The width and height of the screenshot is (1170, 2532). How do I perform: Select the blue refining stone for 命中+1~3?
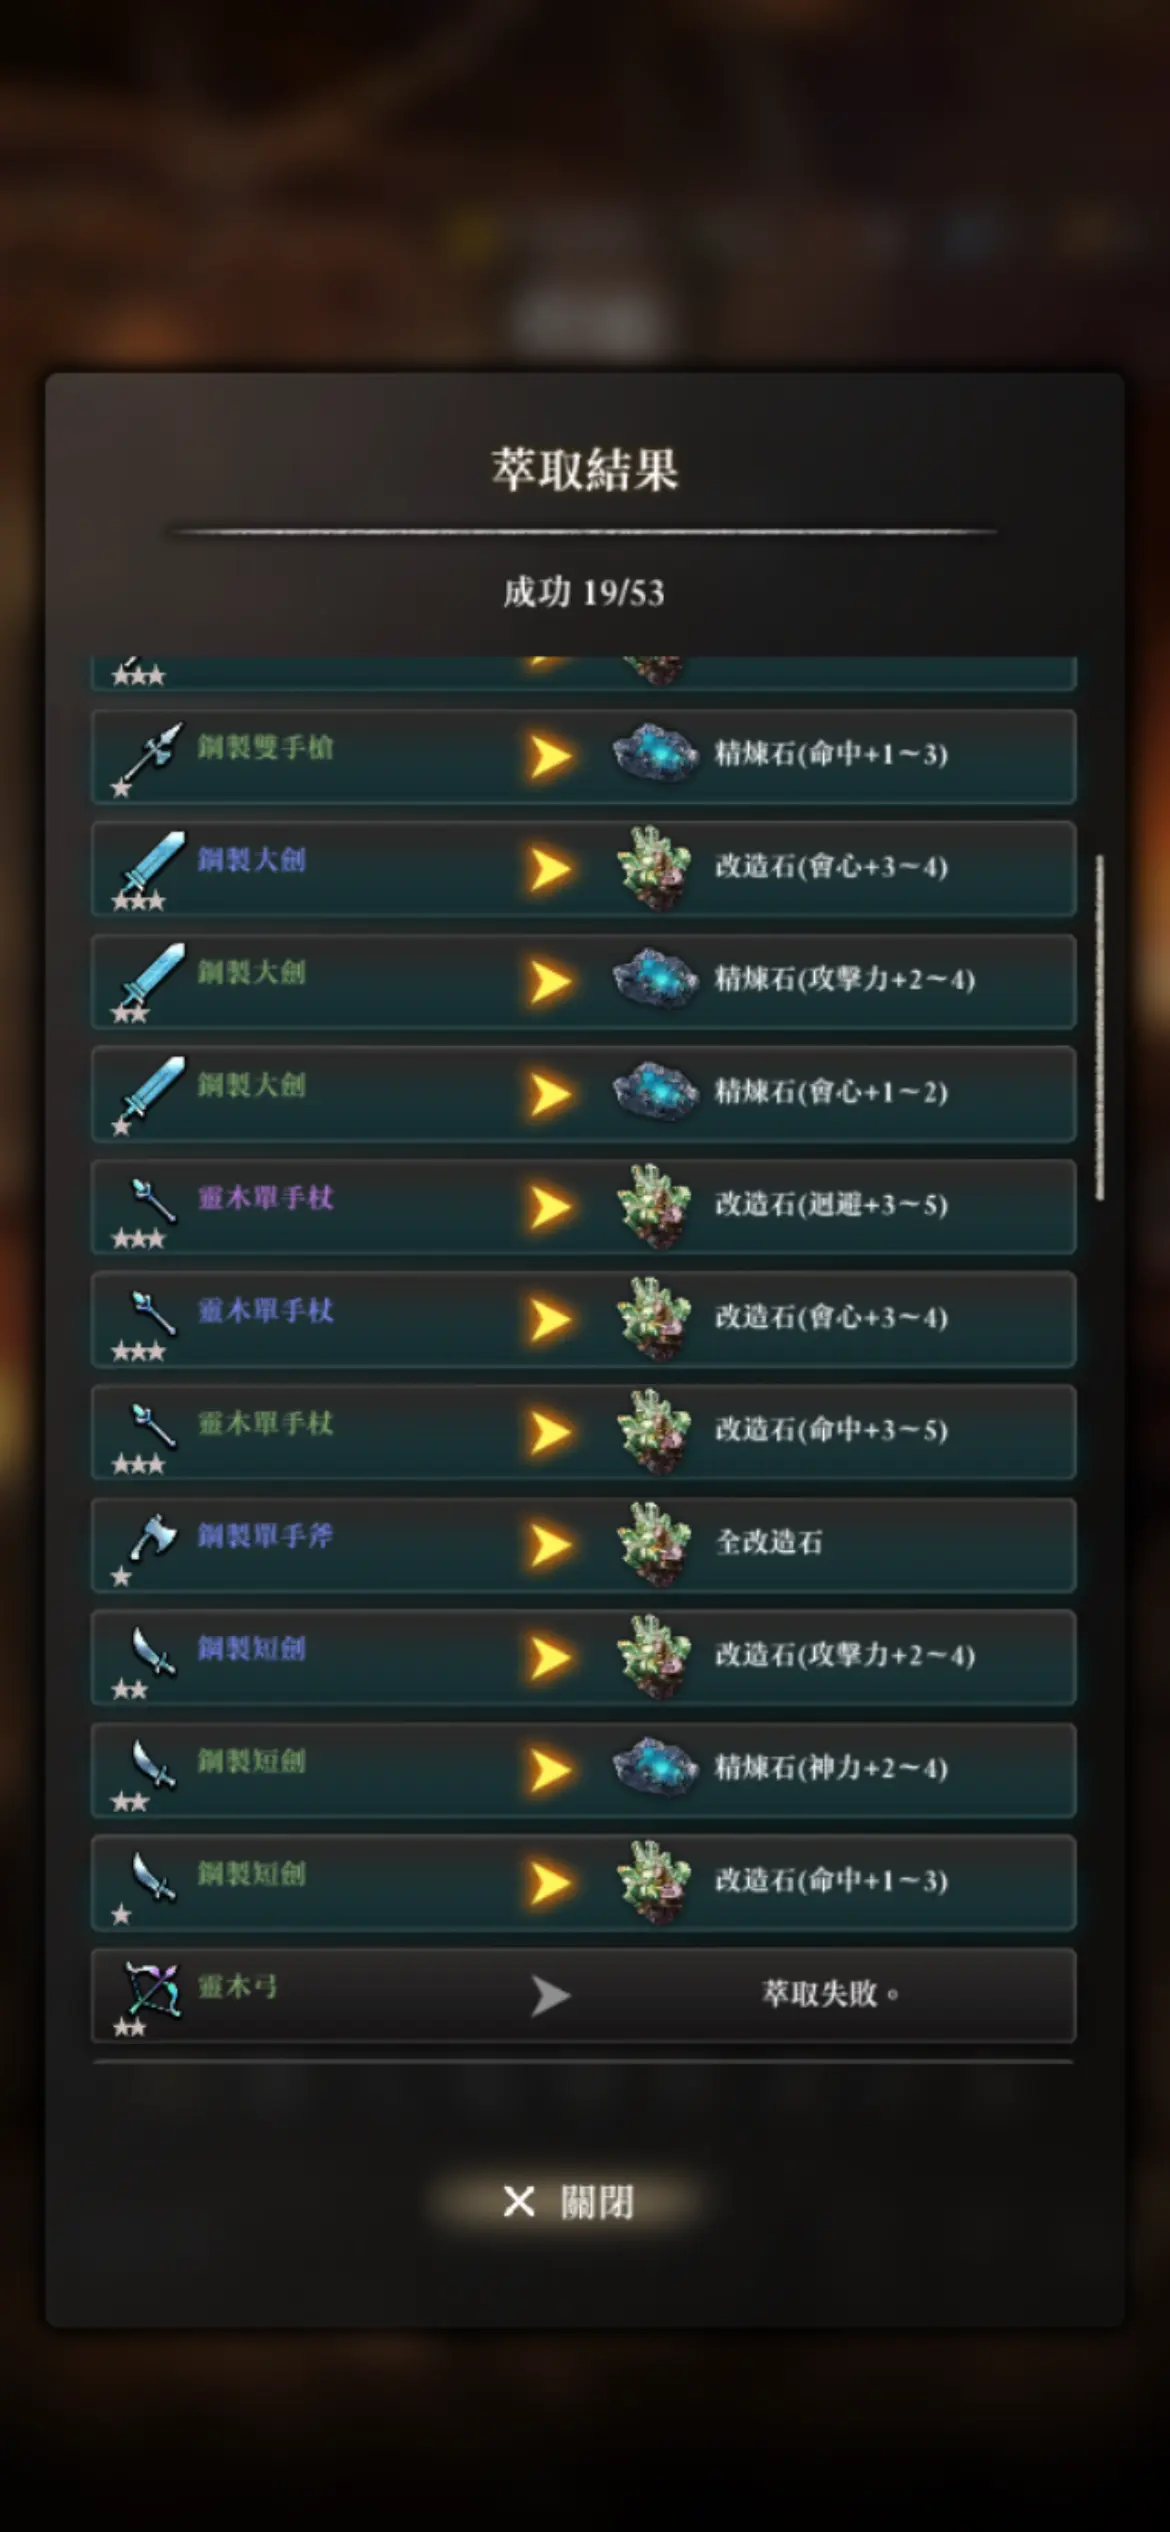click(x=655, y=755)
